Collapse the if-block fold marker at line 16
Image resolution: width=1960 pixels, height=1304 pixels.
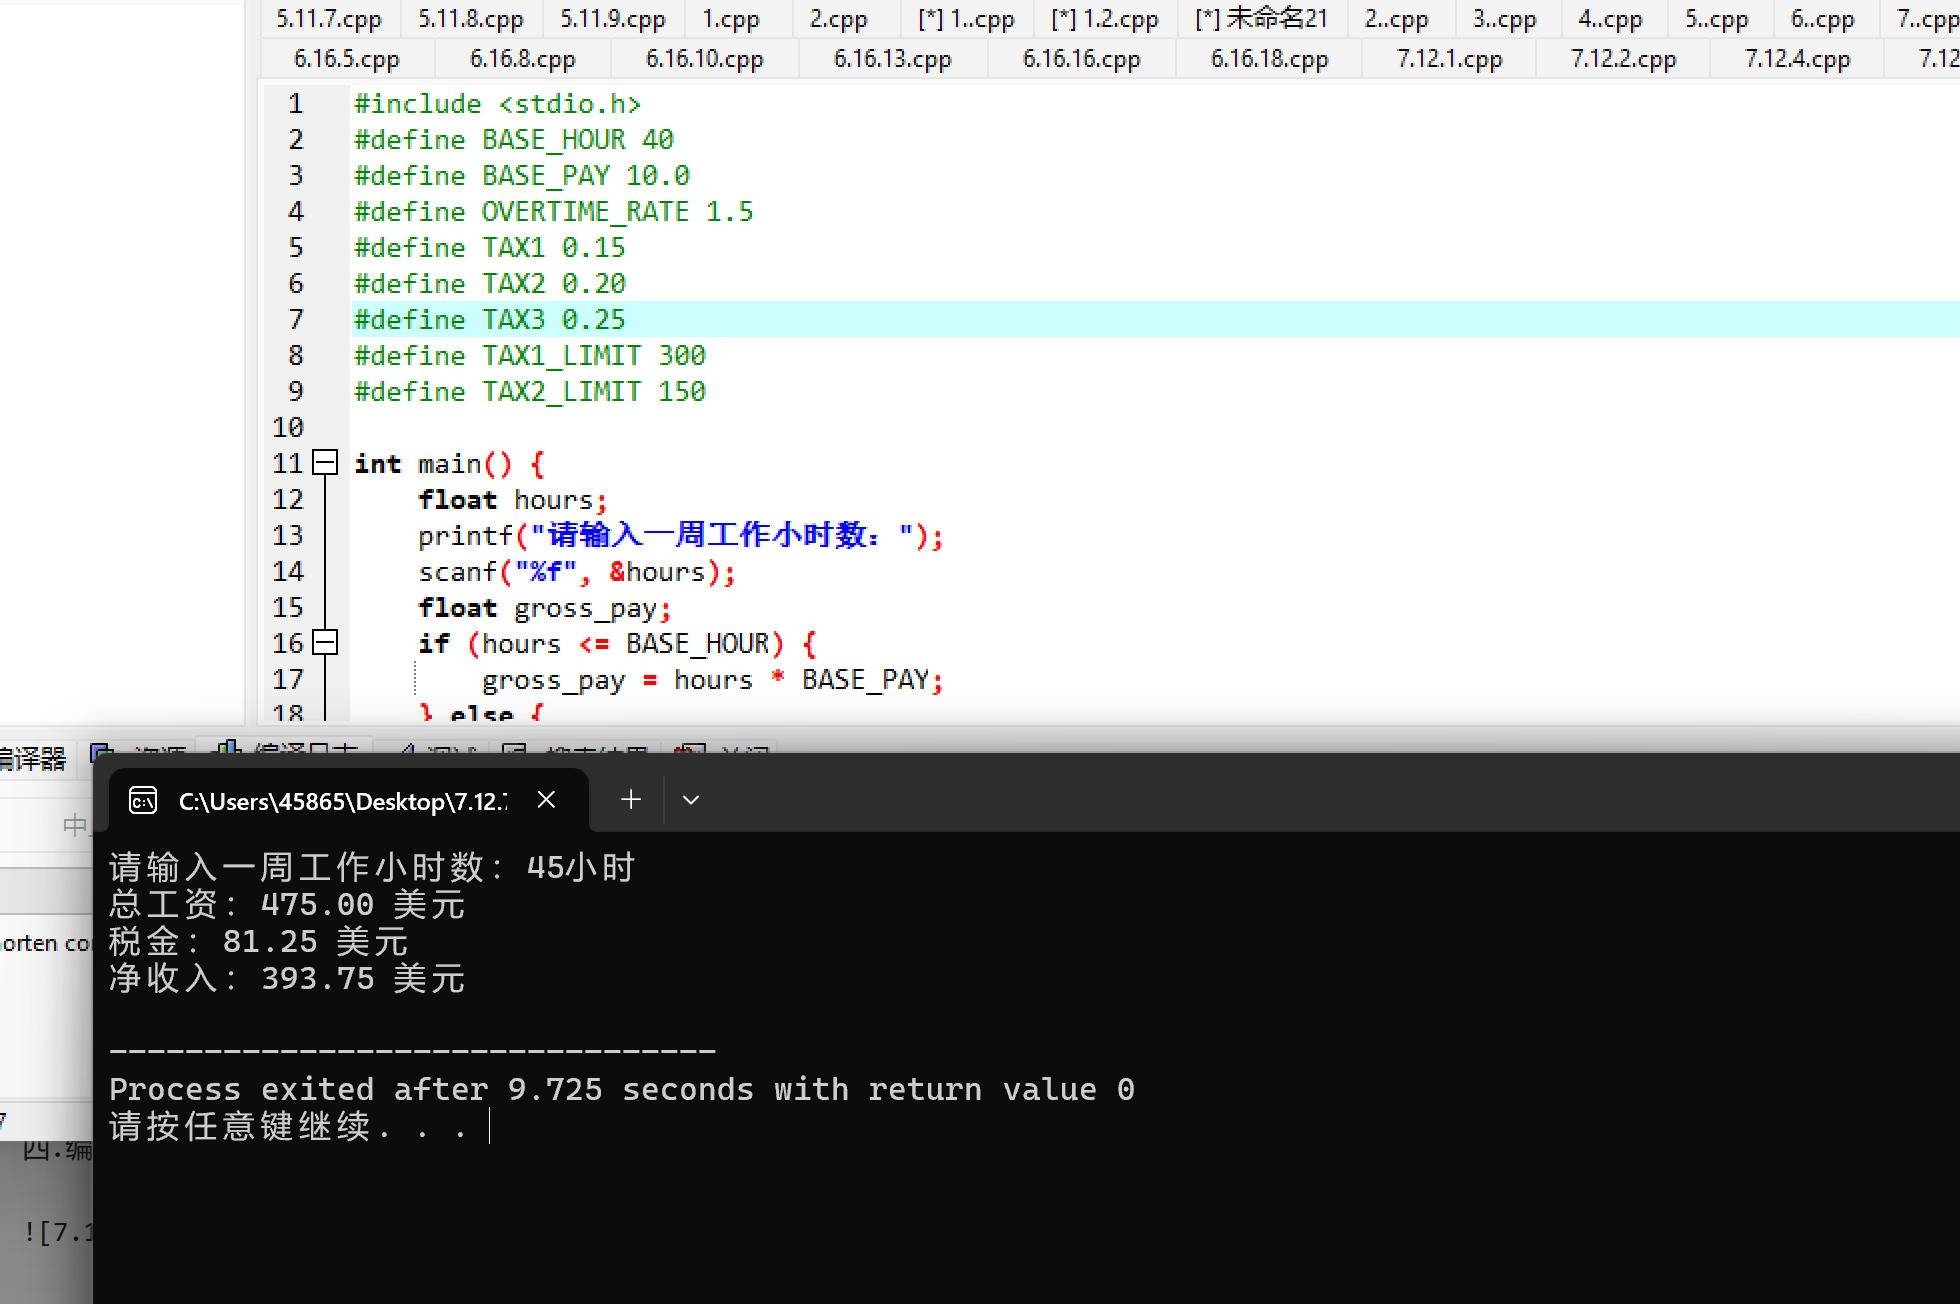click(325, 643)
